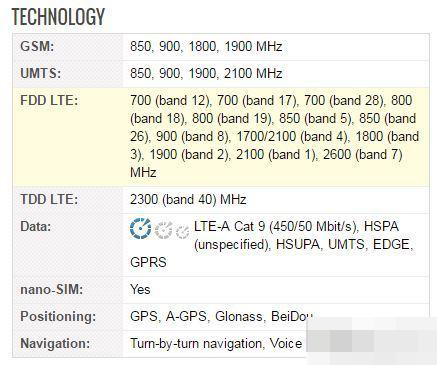Click the UMTS frequencies ending in 2100 MHz
The width and height of the screenshot is (437, 365).
206,73
